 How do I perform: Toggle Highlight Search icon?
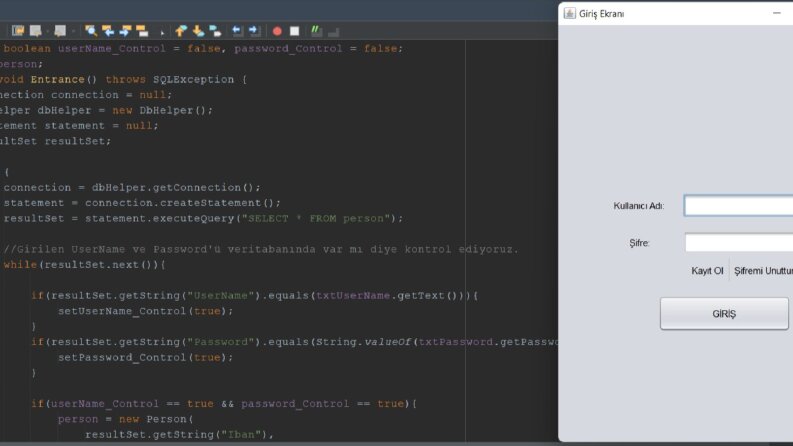click(x=143, y=31)
